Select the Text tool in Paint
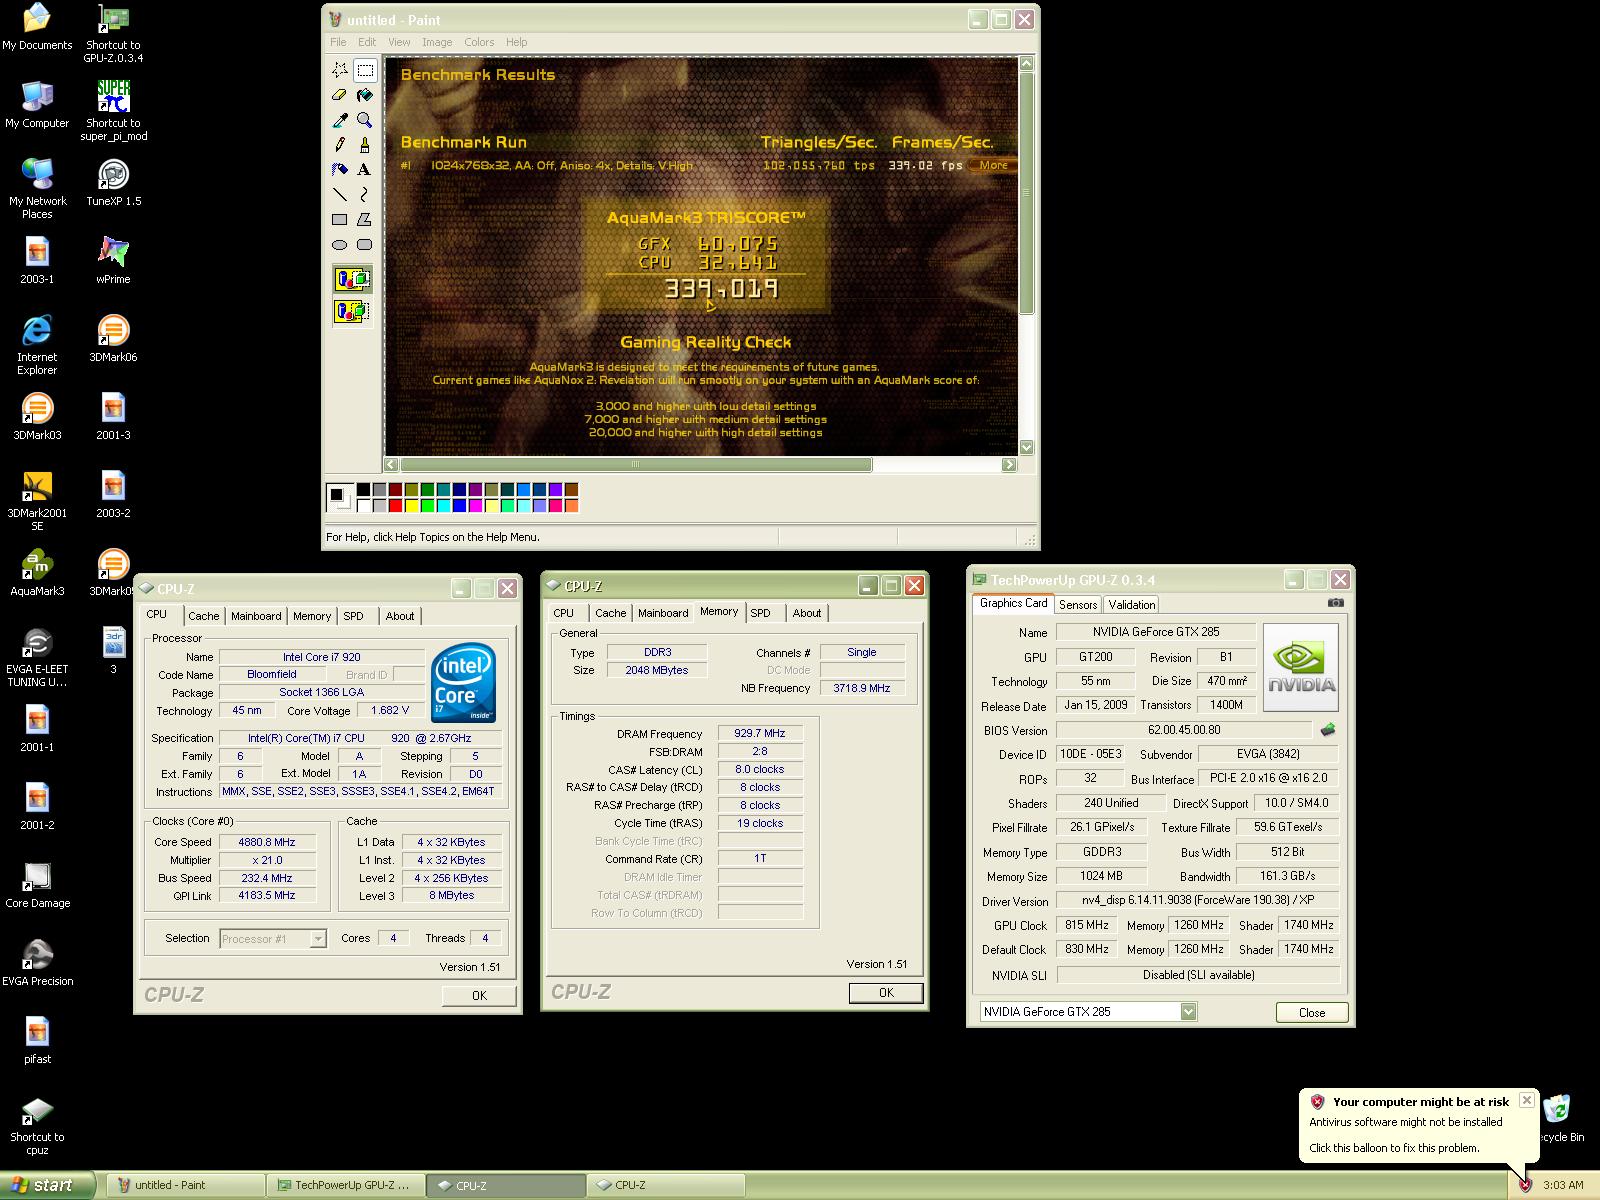The width and height of the screenshot is (1600, 1200). click(365, 170)
